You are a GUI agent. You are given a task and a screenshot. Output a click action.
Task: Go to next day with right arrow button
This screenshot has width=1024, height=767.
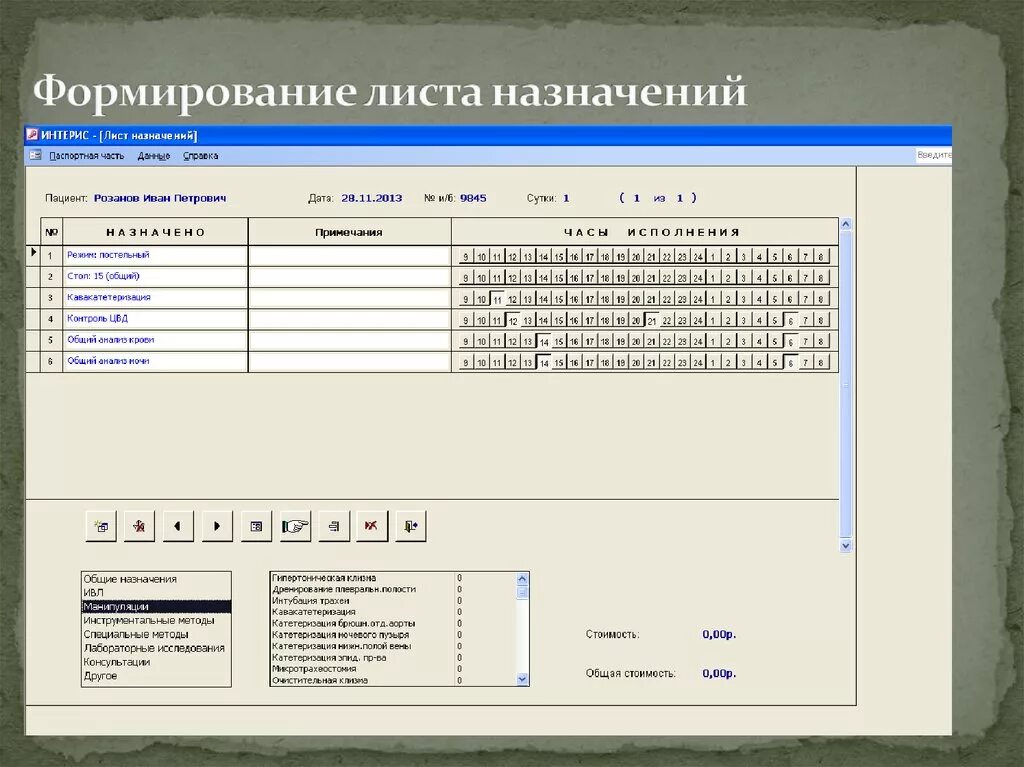pos(217,526)
